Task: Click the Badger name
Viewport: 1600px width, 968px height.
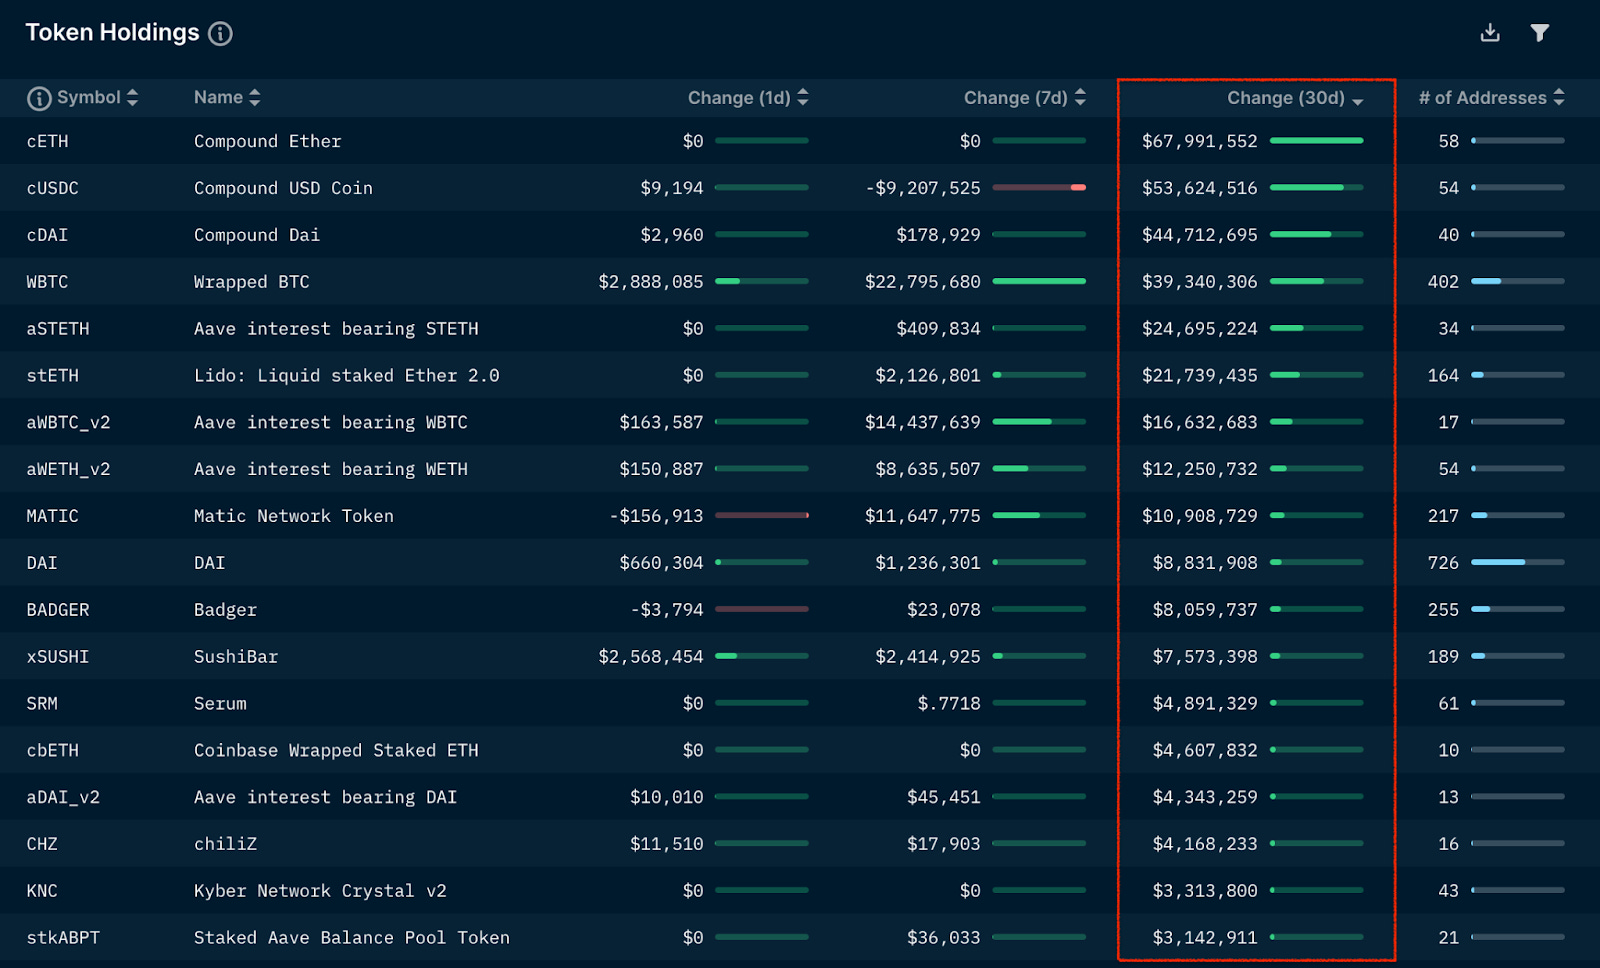Action: (x=226, y=610)
